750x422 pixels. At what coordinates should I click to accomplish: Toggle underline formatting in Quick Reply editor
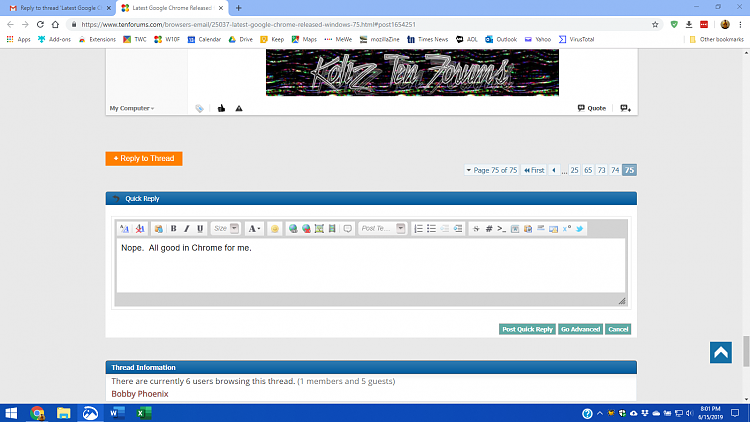(200, 229)
